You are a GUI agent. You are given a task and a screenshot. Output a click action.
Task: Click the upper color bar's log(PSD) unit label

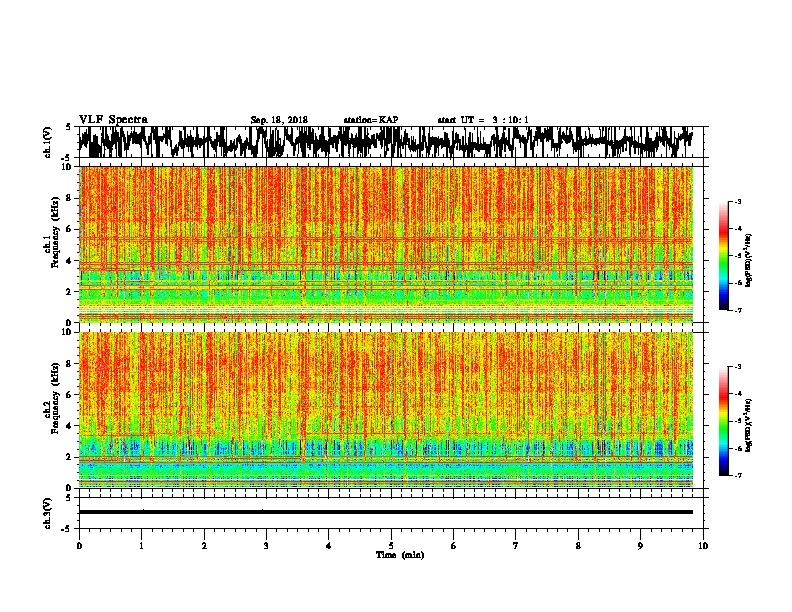pyautogui.click(x=748, y=261)
